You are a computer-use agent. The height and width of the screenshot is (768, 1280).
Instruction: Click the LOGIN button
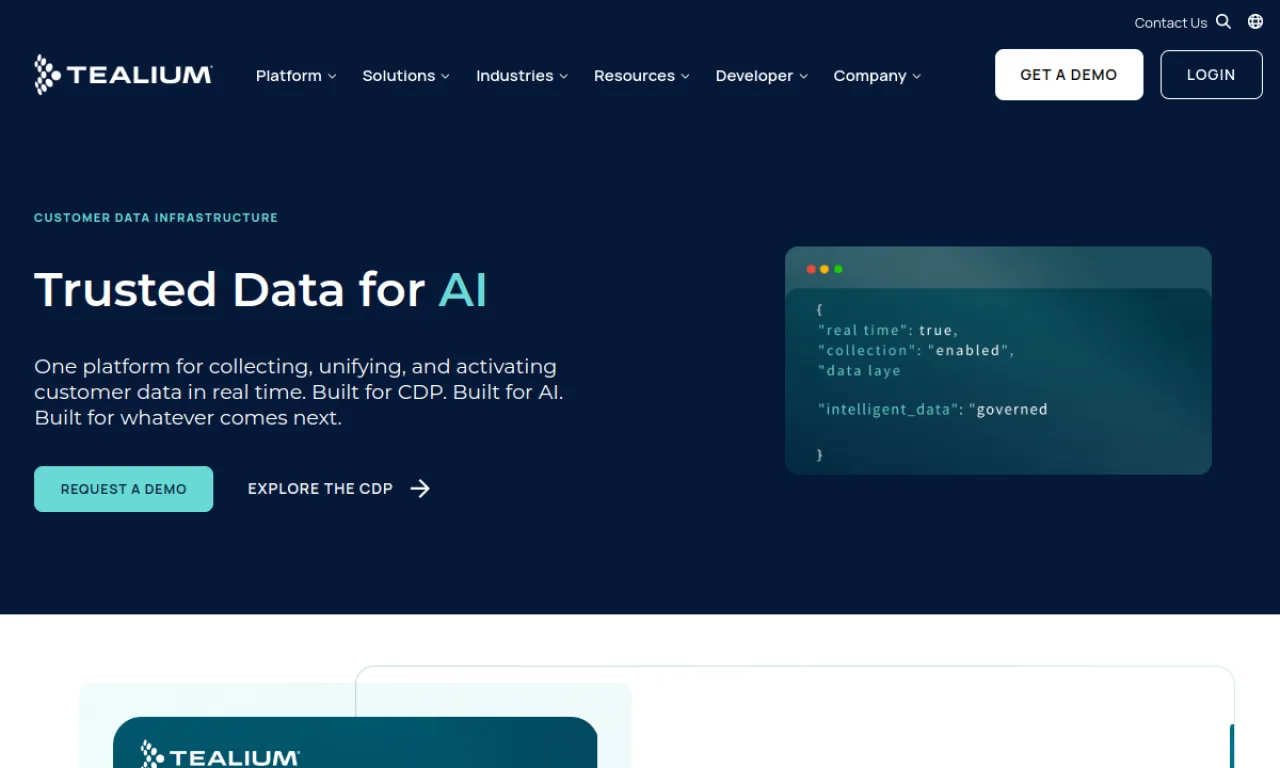1211,75
